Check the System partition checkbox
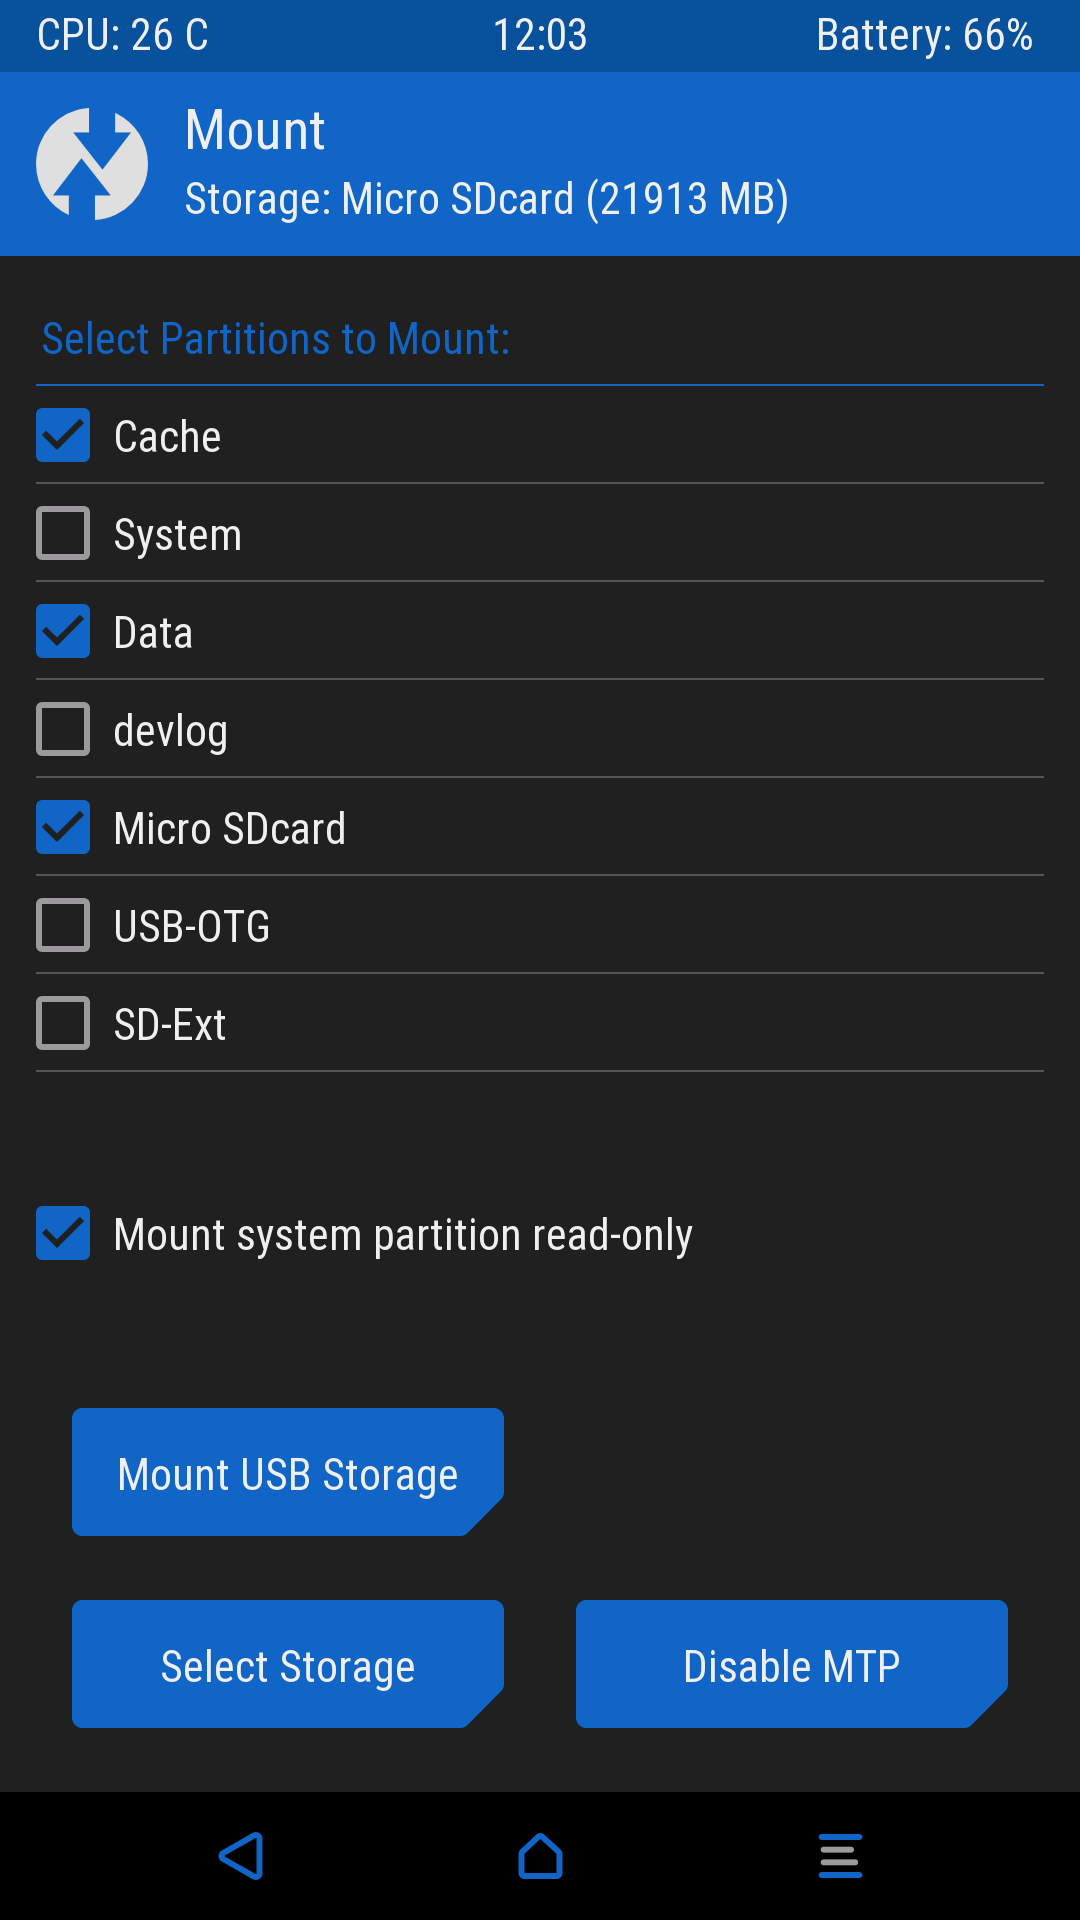Screen dimensions: 1080x1920 63,533
